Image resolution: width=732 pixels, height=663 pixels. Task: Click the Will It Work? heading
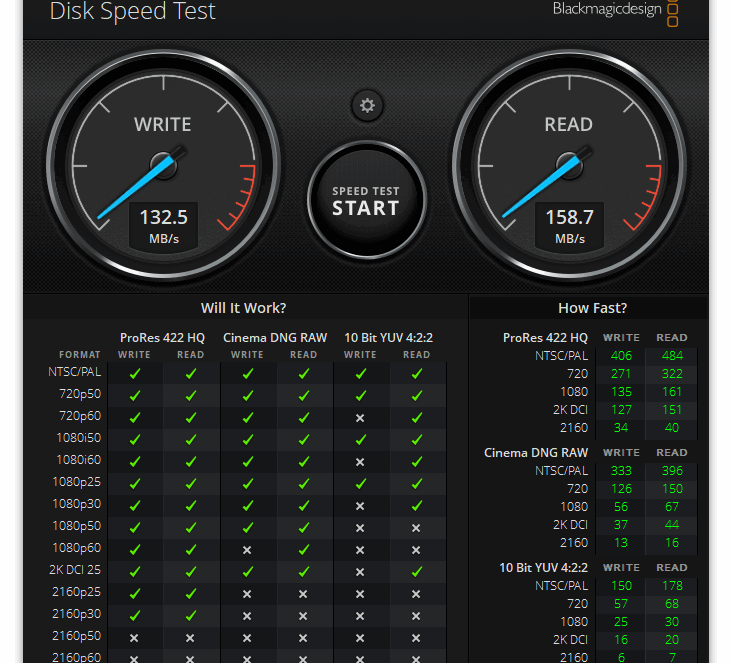tap(243, 308)
